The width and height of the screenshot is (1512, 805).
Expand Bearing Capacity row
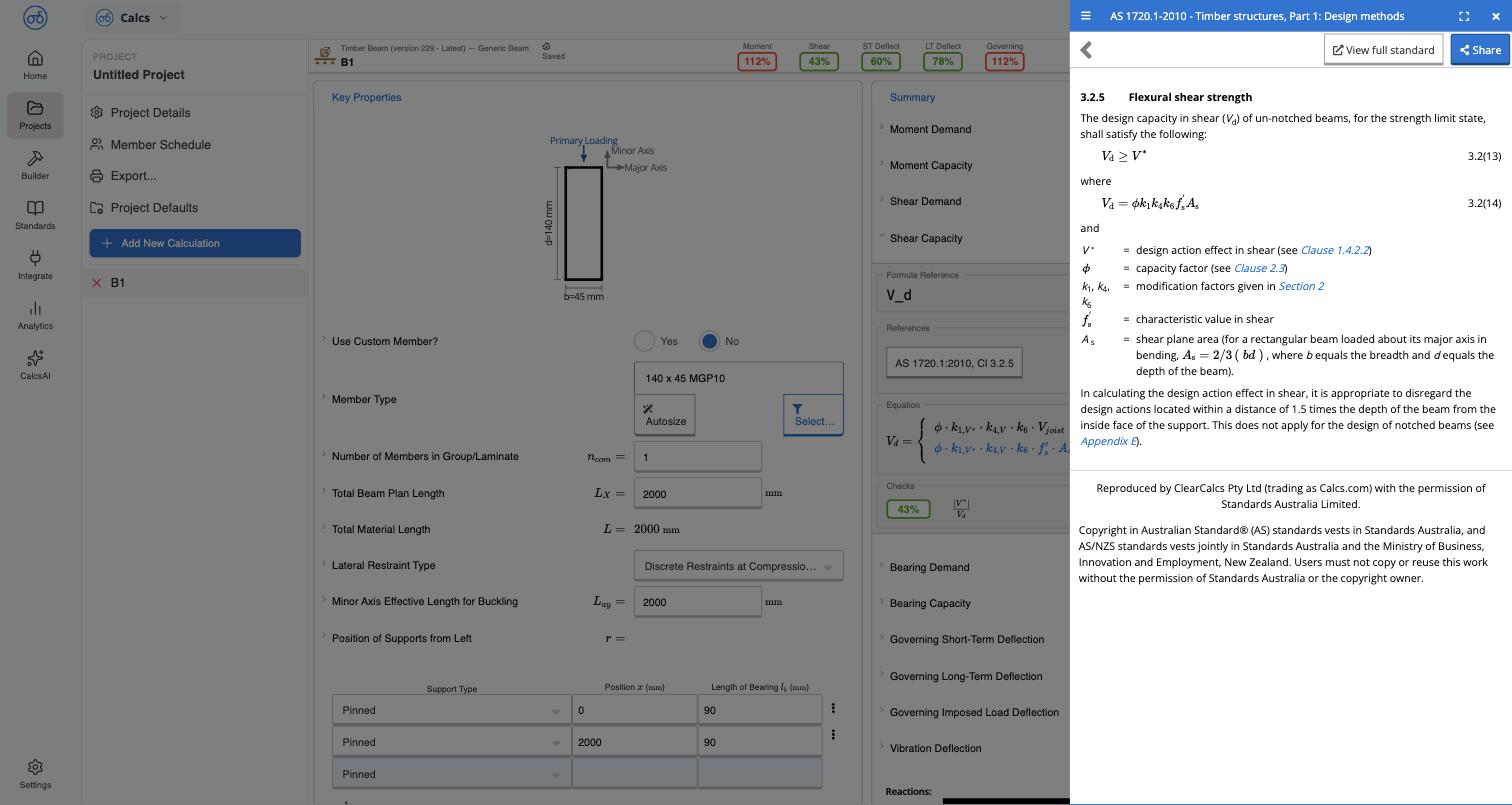click(x=930, y=603)
